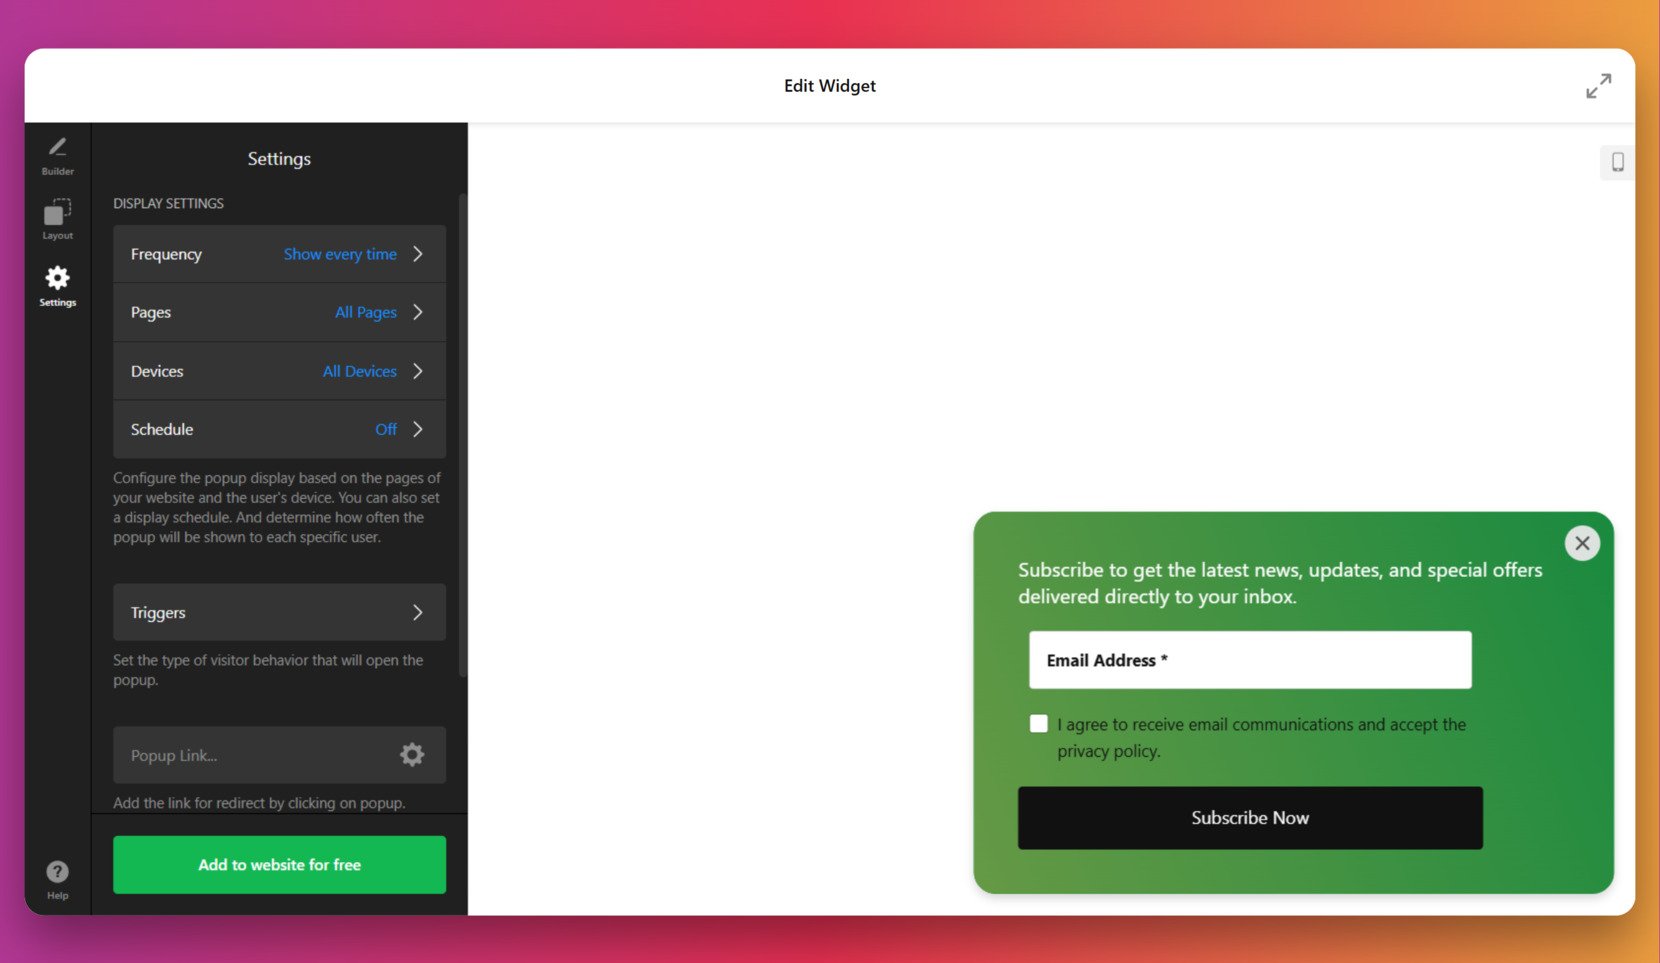This screenshot has height=963, width=1660.
Task: Click the DISPLAY SETTINGS heading
Action: (168, 203)
